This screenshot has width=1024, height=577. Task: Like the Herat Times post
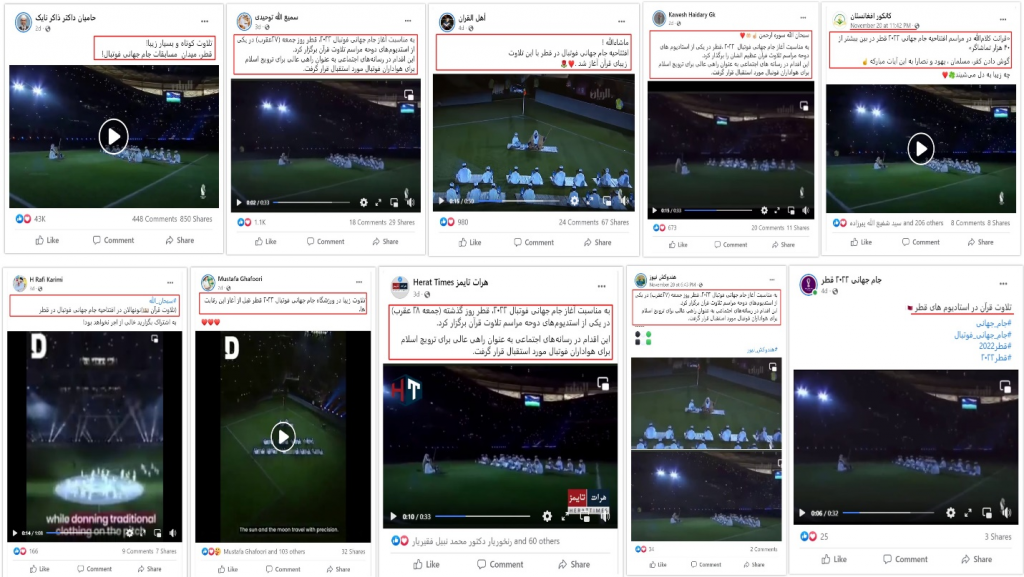[426, 564]
